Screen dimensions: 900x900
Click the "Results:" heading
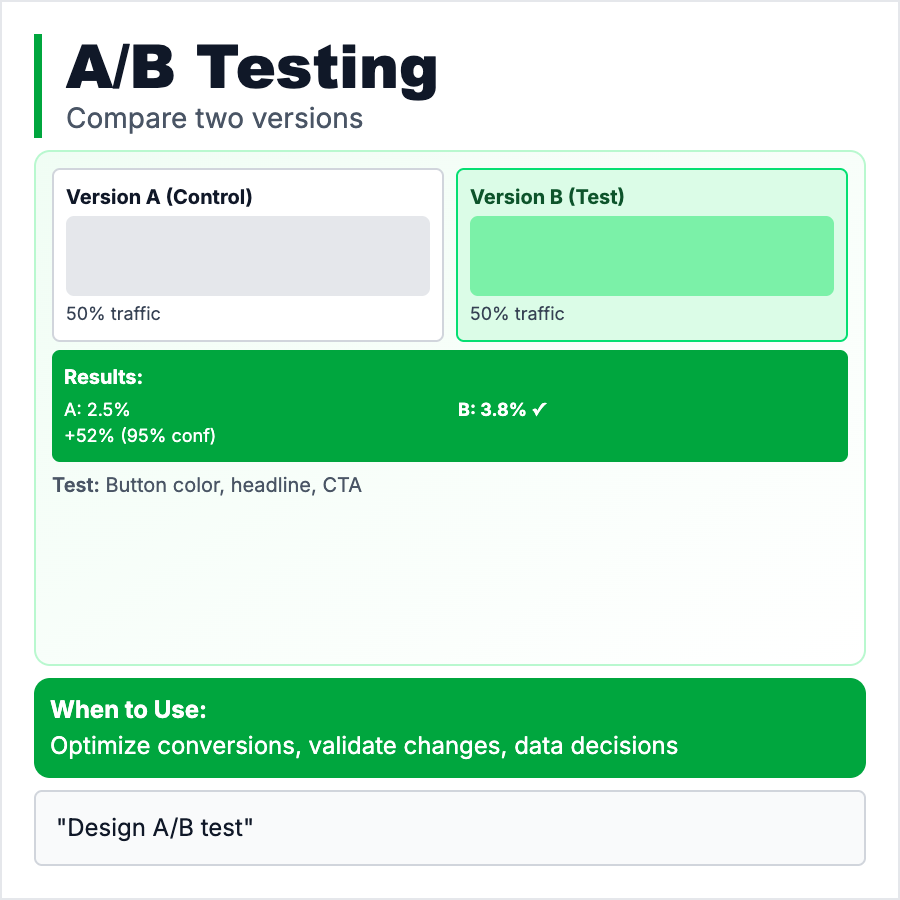click(104, 378)
